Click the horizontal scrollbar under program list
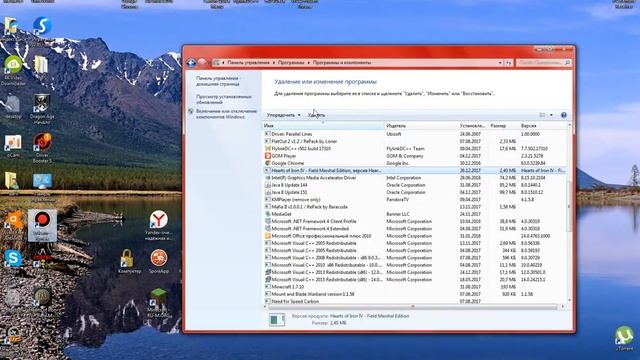 coord(412,307)
